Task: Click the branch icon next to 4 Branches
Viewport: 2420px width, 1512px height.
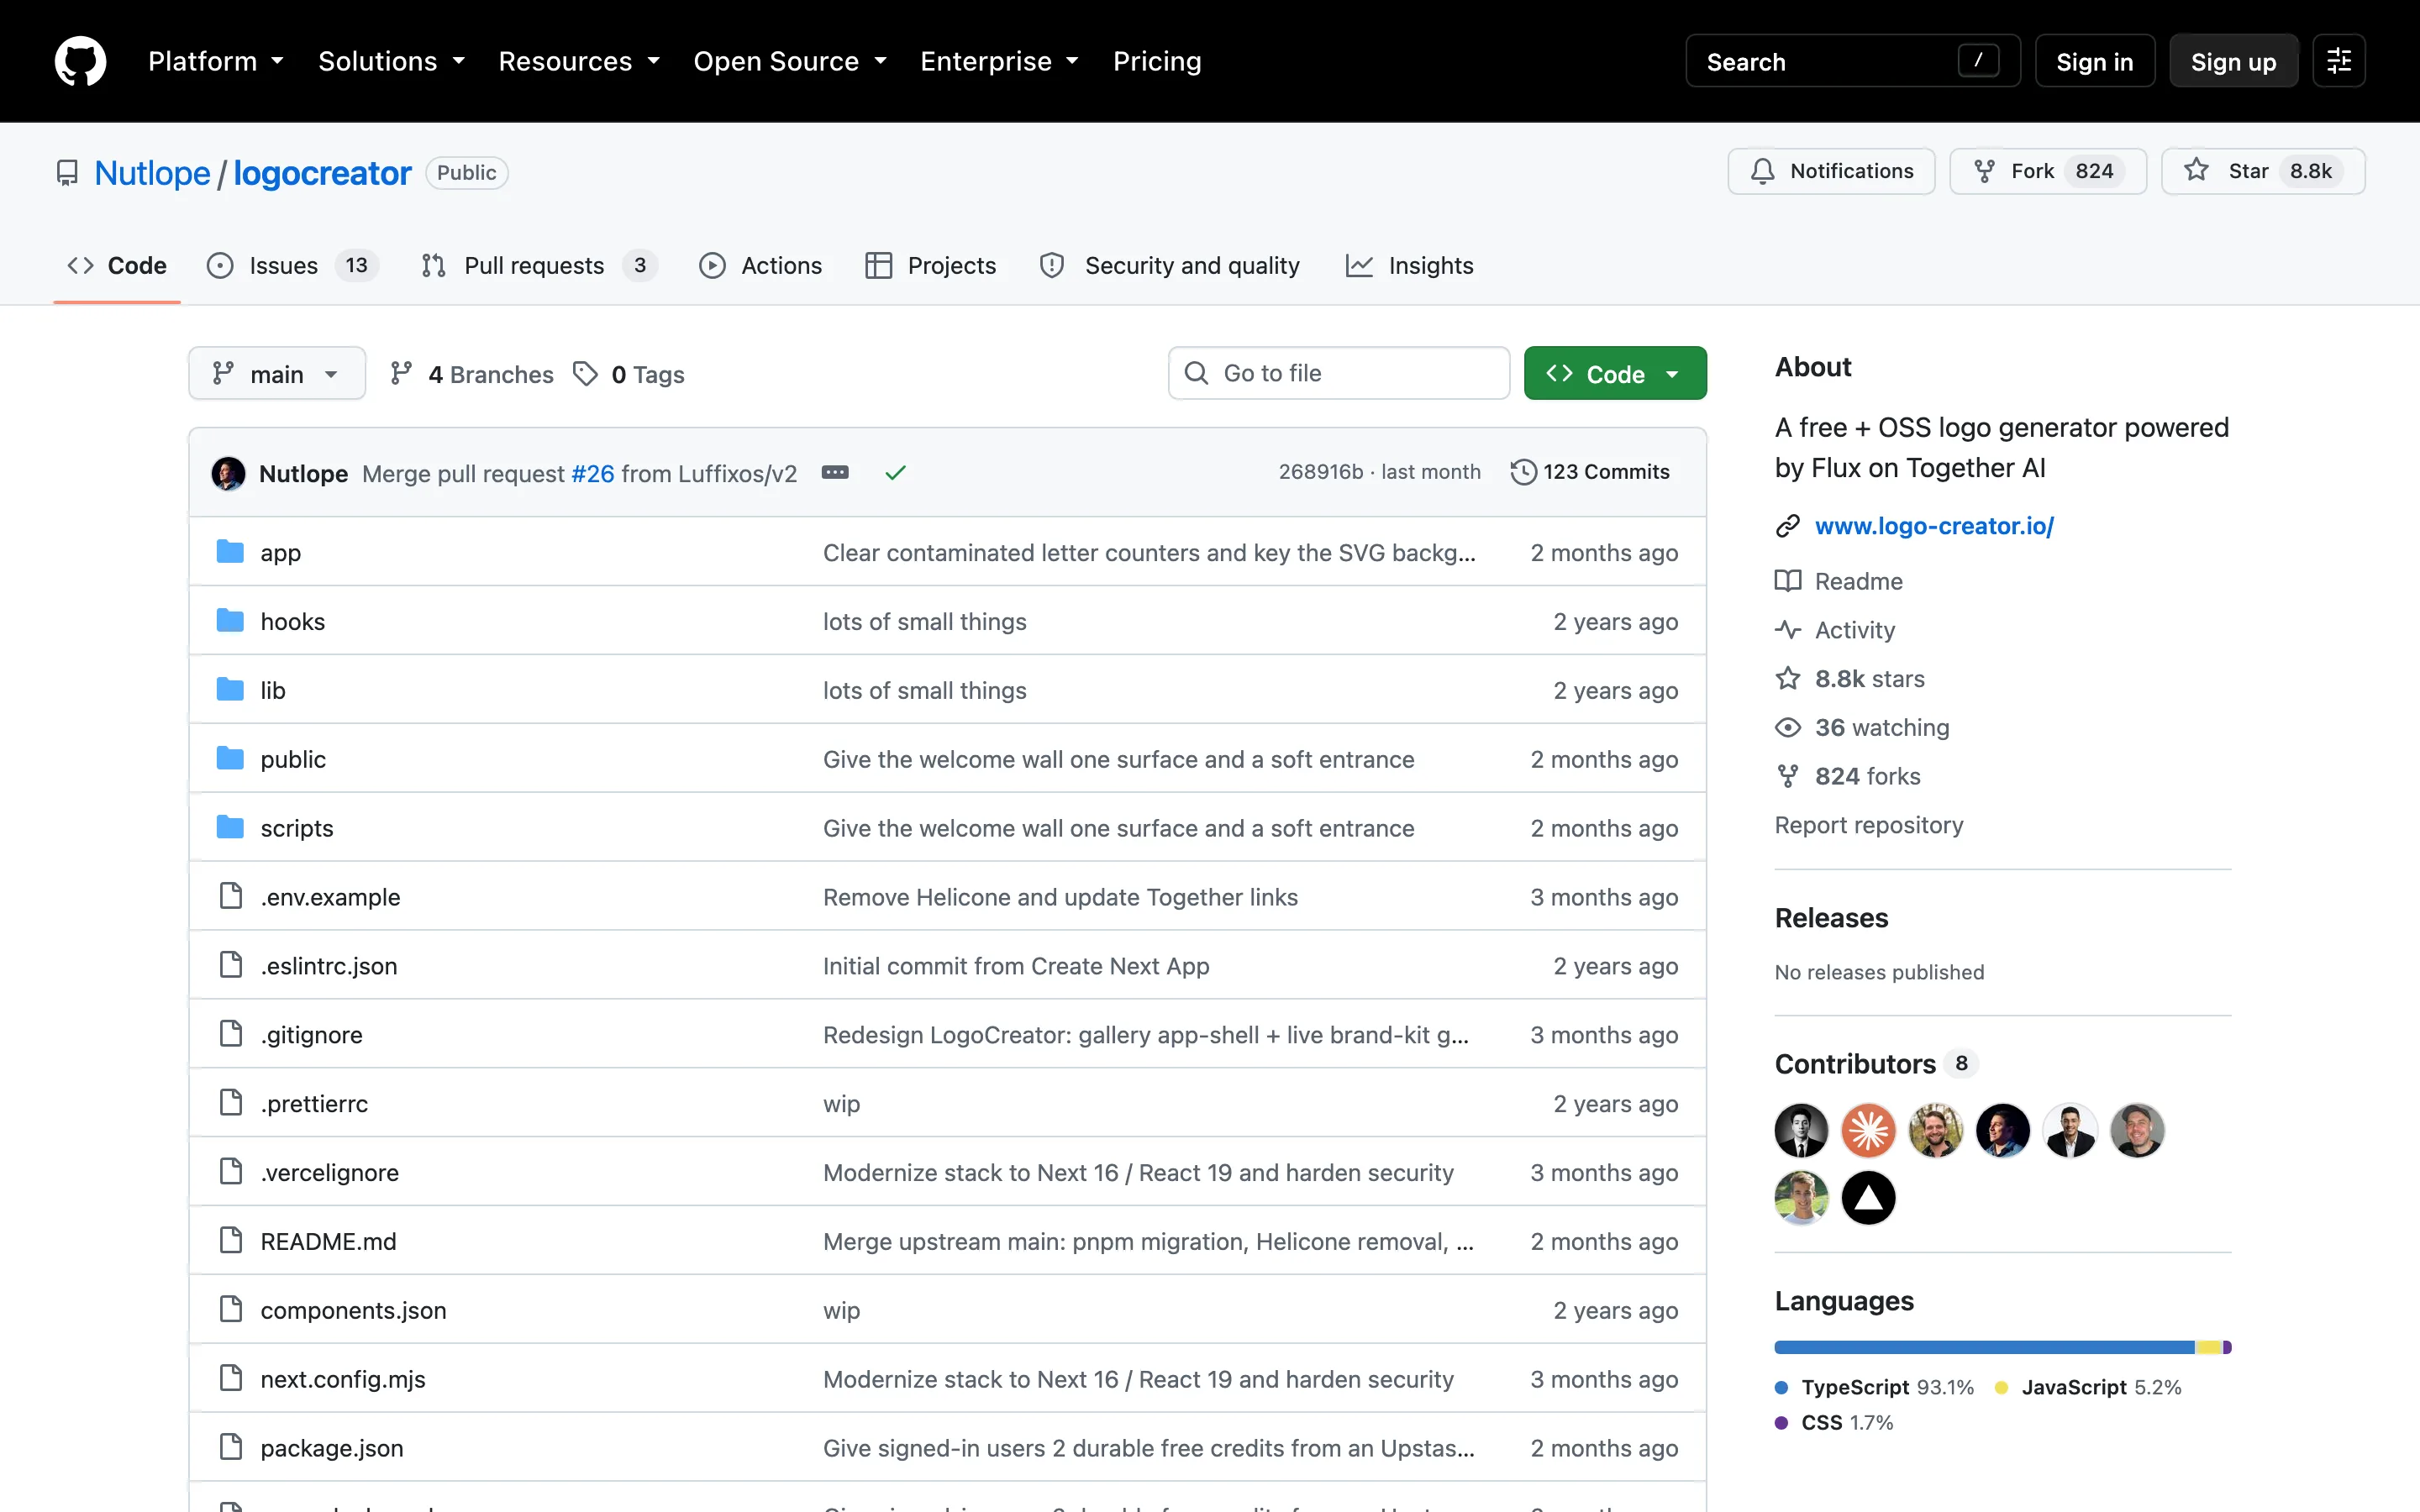Action: [x=401, y=374]
